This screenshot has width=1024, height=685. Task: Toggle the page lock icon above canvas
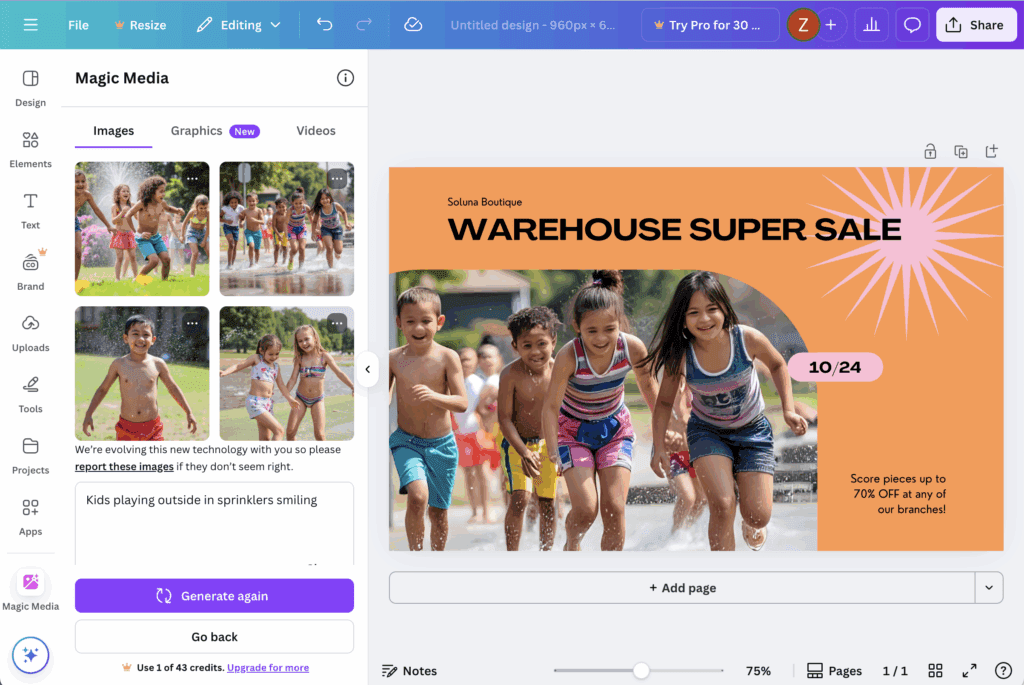930,152
